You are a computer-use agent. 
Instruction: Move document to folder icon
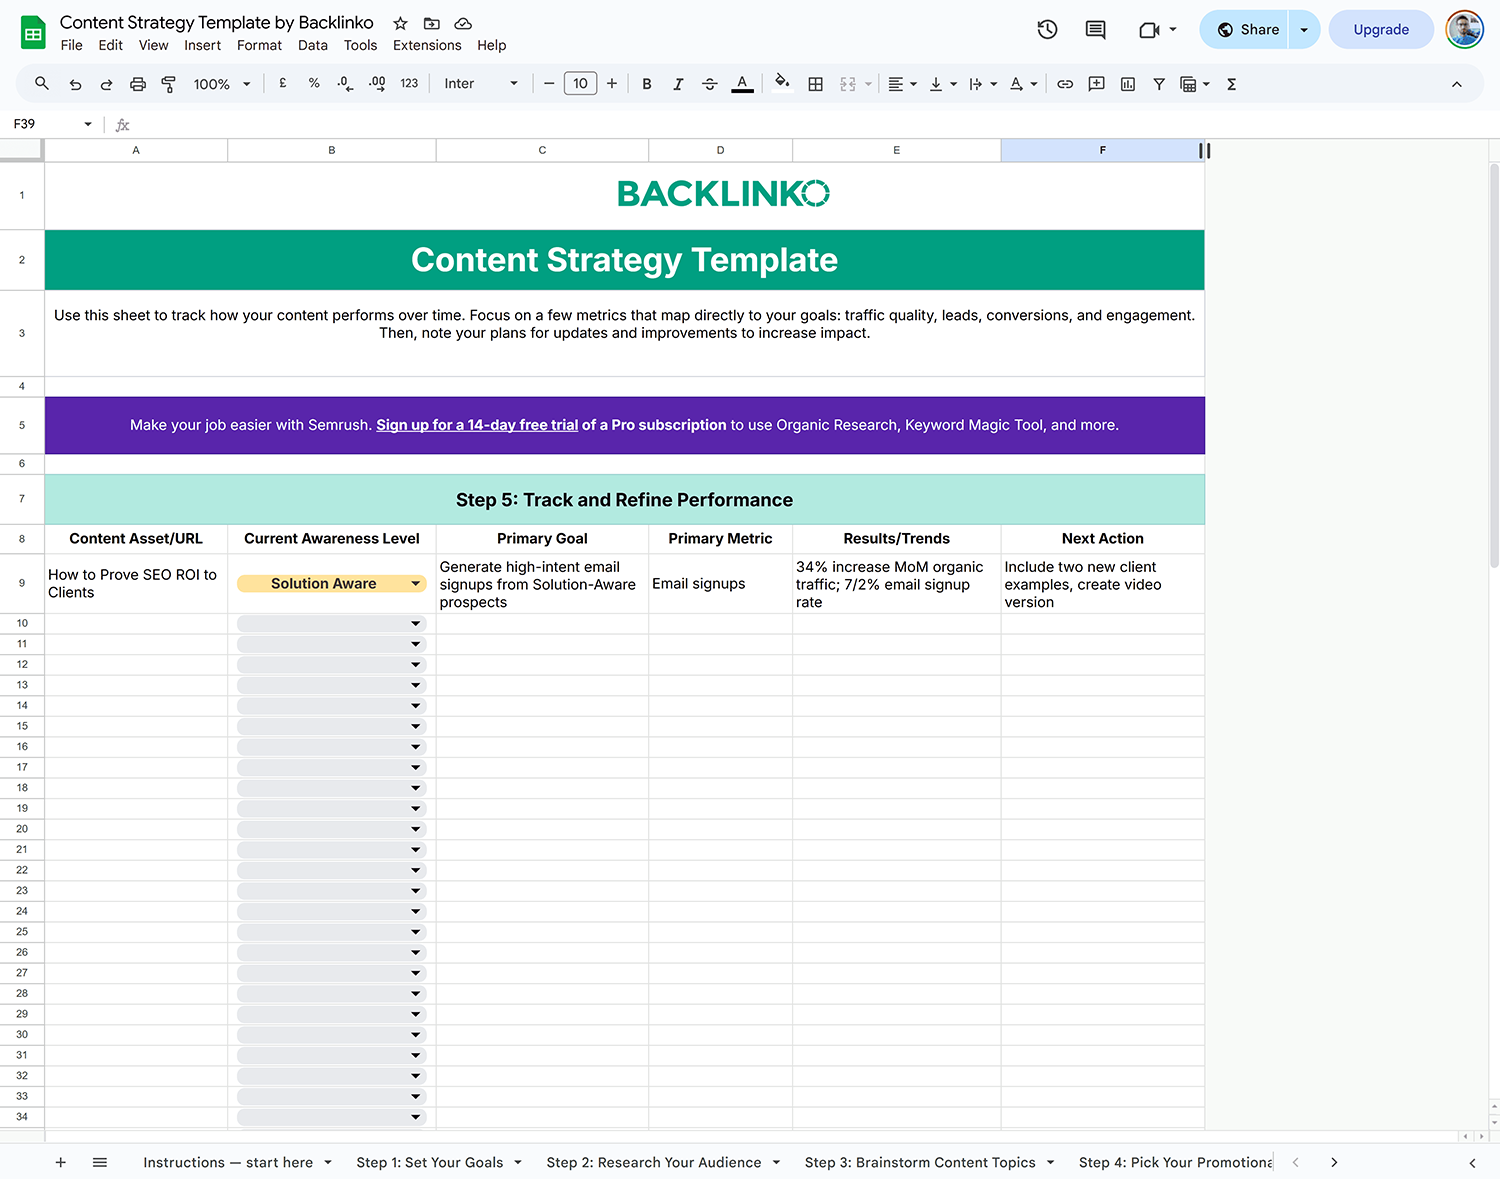(x=432, y=23)
